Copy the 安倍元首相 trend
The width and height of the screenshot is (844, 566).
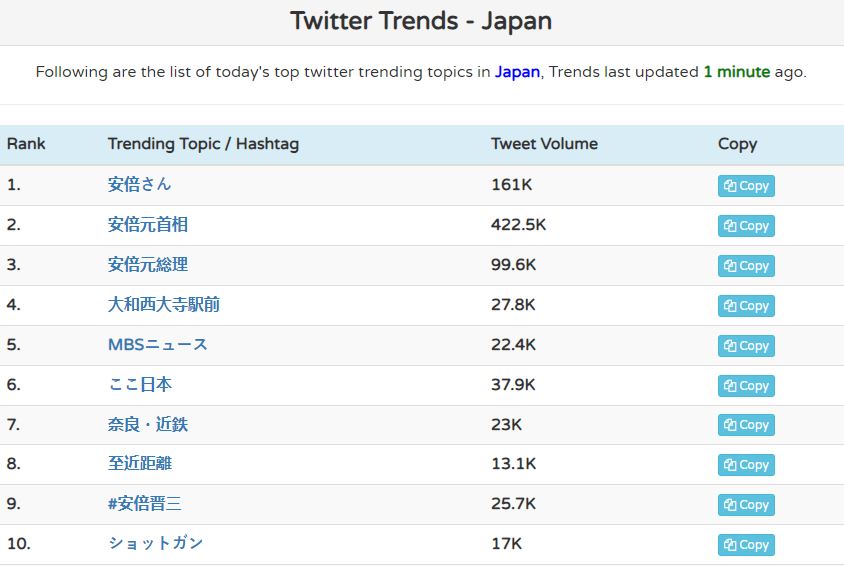746,226
